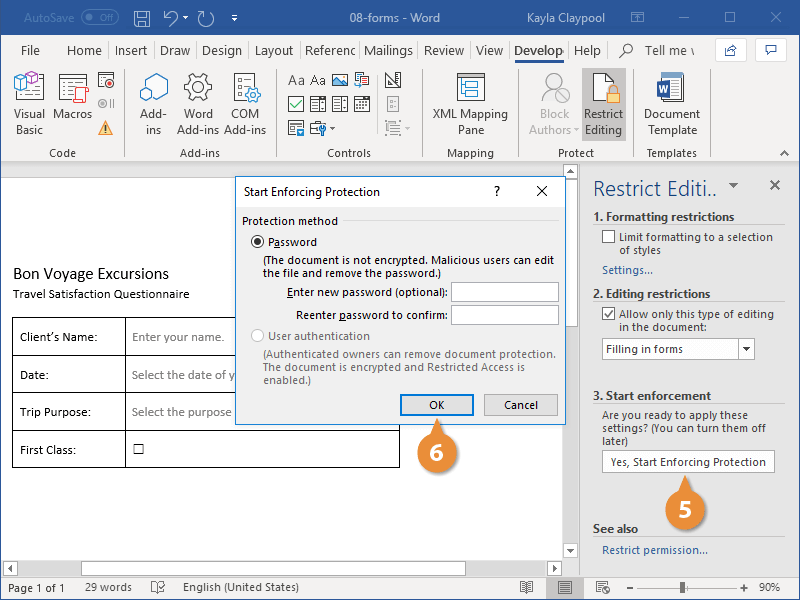Insert a Date Picker content control
The image size is (800, 600).
pos(363,103)
